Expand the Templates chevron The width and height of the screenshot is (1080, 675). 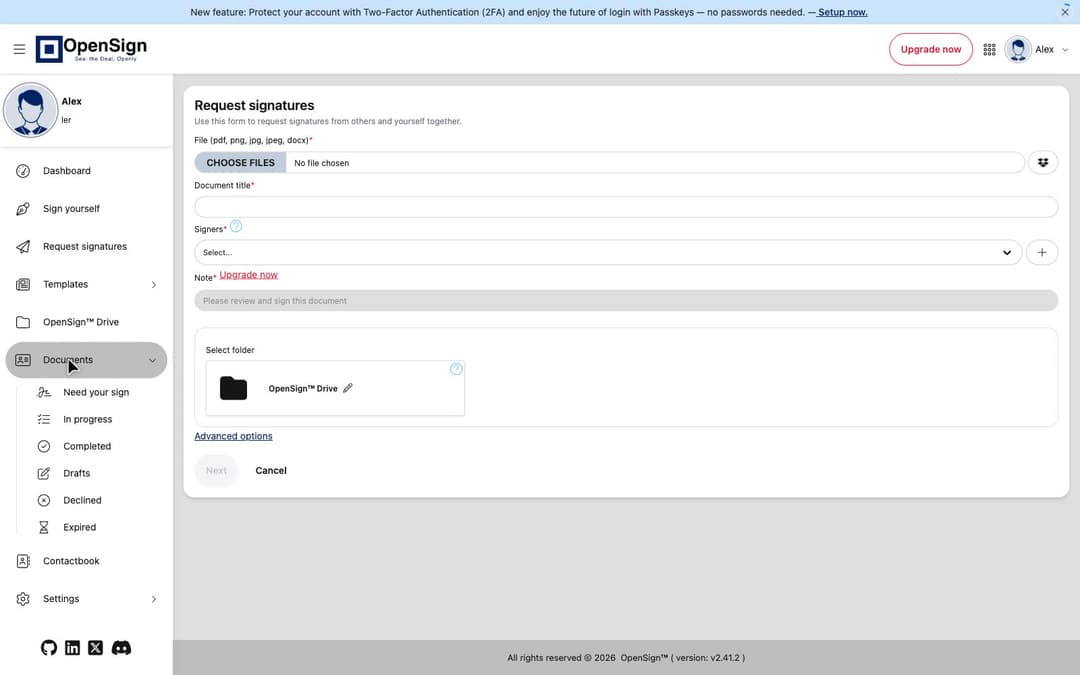coord(154,284)
